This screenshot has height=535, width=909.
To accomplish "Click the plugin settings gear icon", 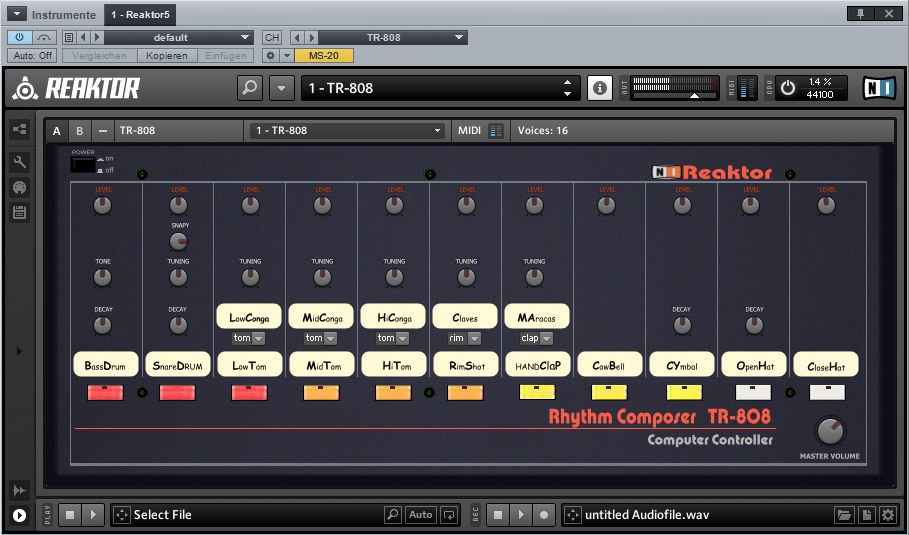I will point(270,56).
